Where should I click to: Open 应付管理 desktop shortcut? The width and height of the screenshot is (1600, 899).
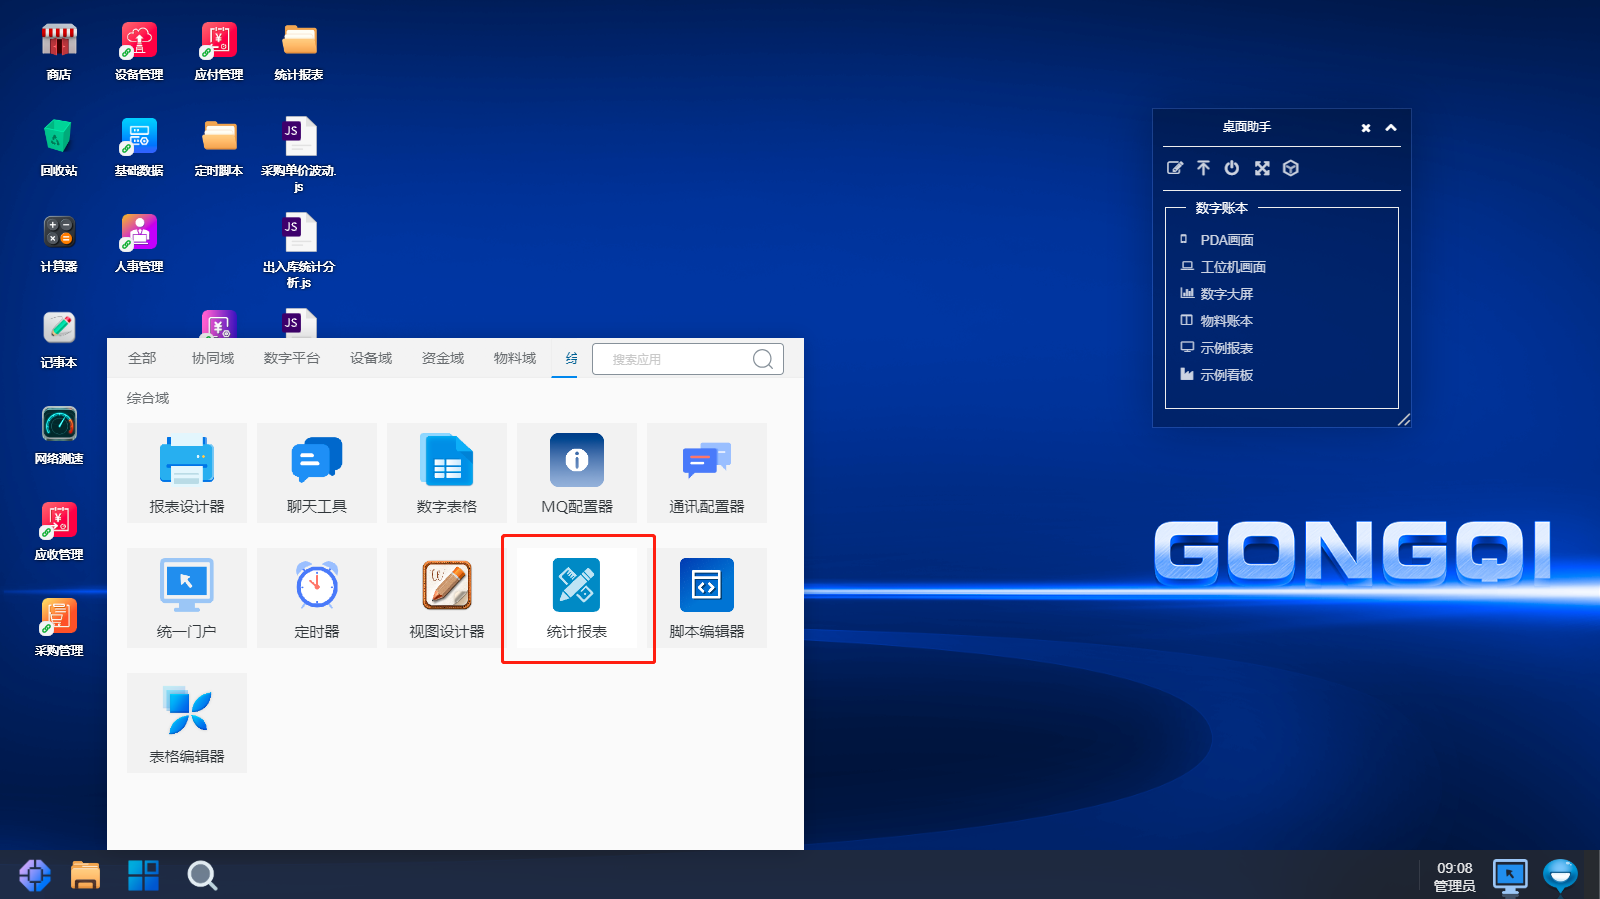point(219,52)
